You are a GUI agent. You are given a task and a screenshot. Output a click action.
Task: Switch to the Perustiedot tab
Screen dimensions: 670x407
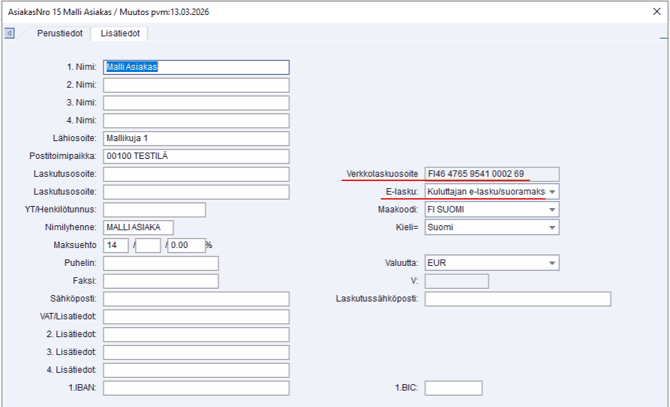click(x=59, y=33)
